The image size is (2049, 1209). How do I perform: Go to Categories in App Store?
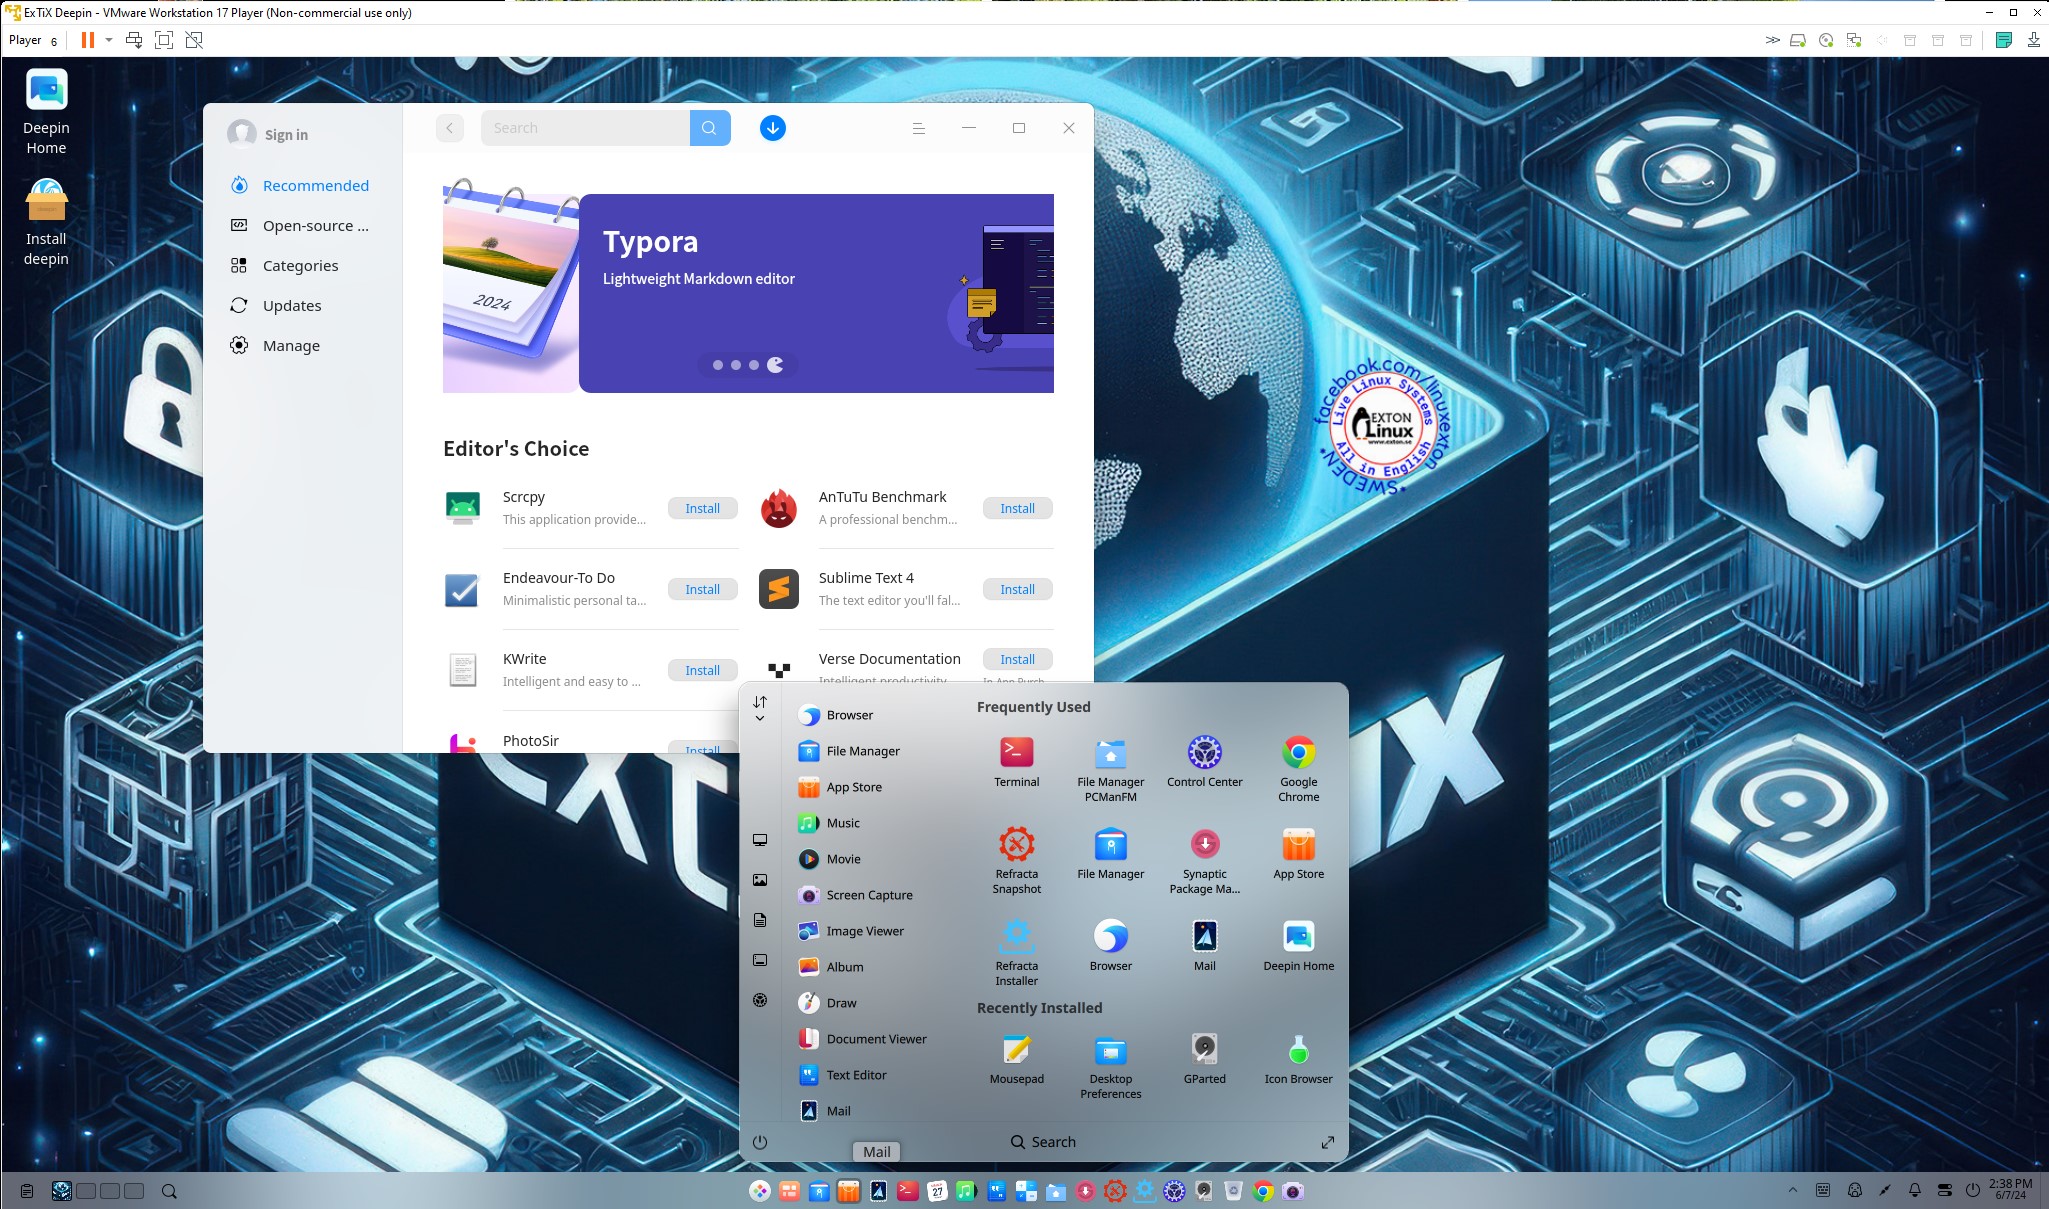click(x=302, y=266)
